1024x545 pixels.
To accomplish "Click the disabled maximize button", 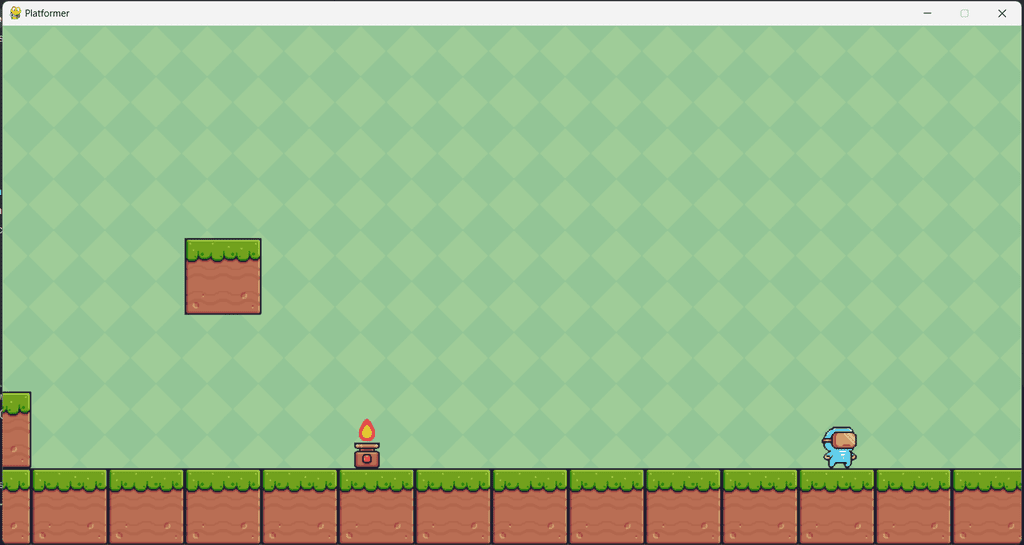I will click(964, 13).
